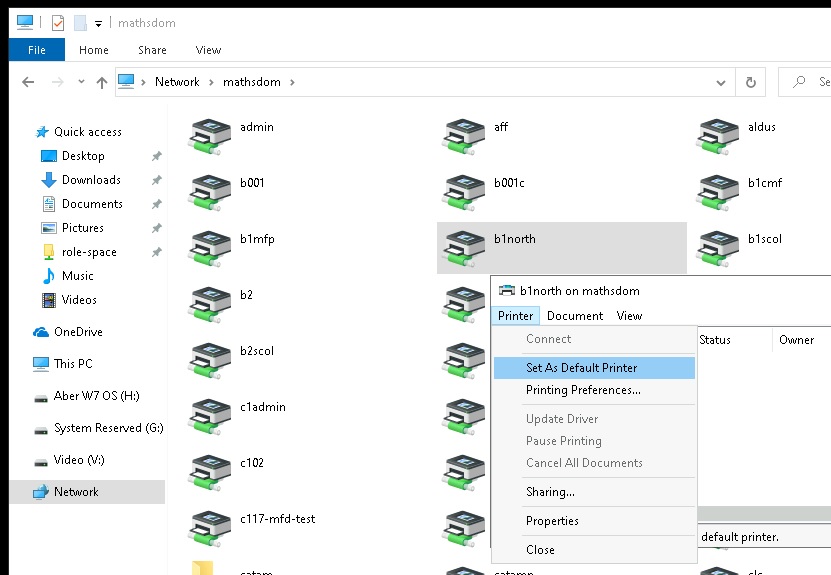
Task: Select the admin printer icon
Action: click(x=211, y=135)
